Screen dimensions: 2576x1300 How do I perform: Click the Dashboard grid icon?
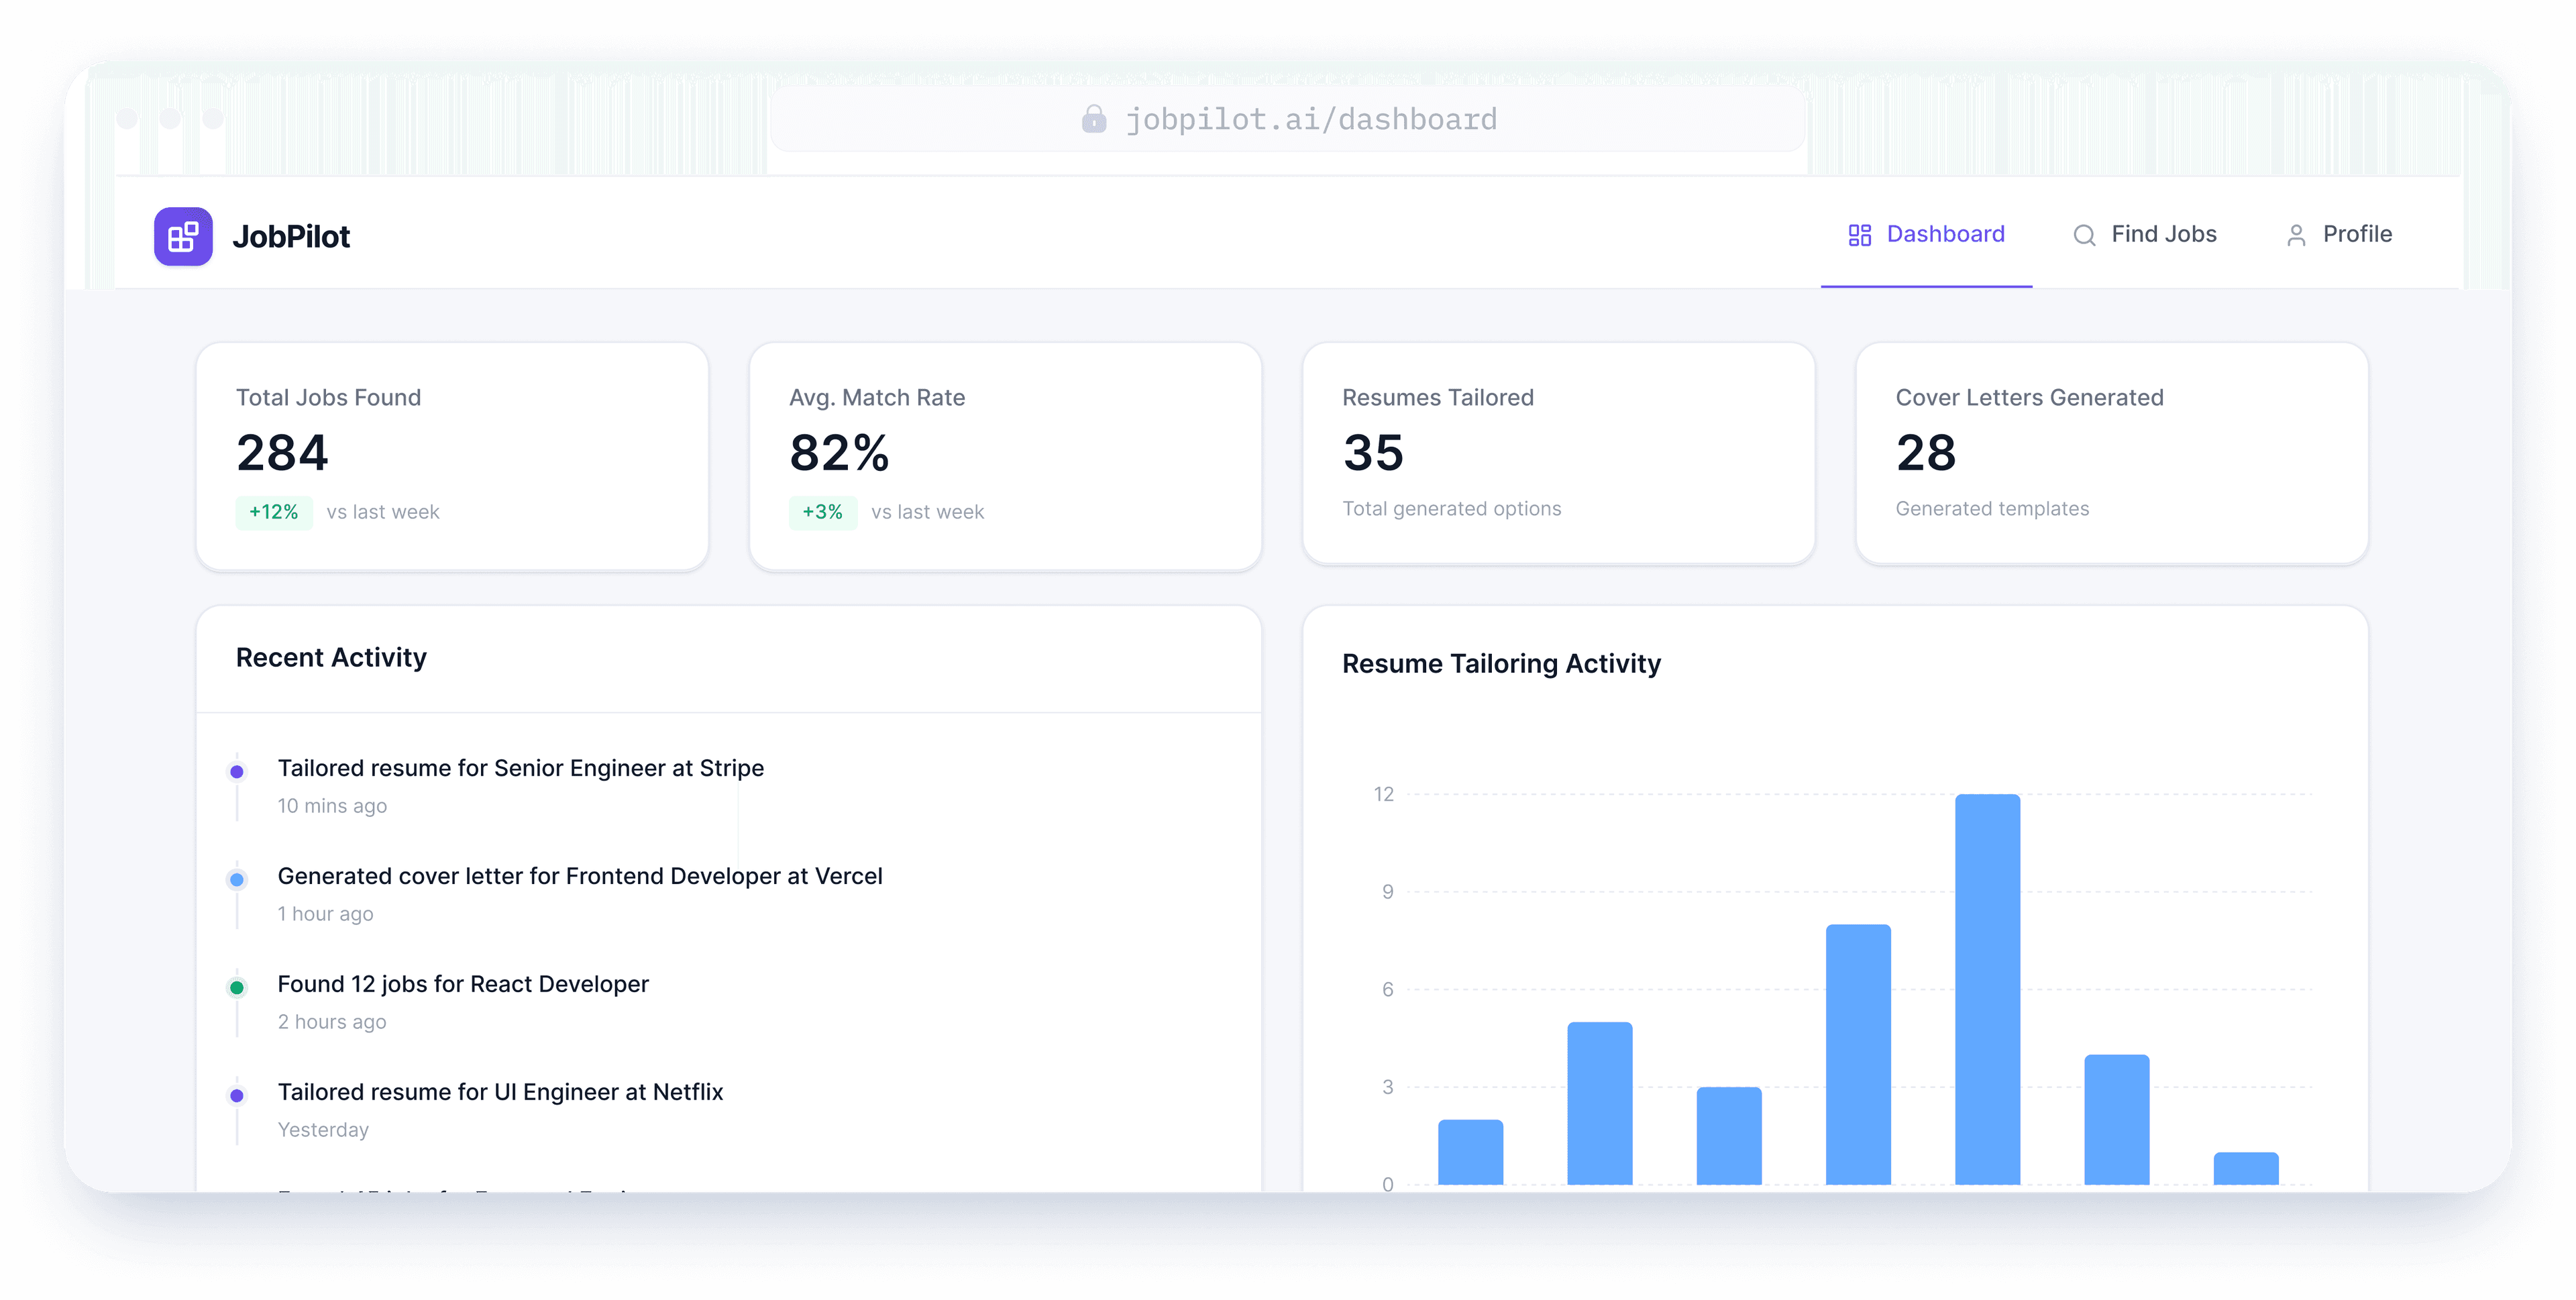tap(1859, 235)
